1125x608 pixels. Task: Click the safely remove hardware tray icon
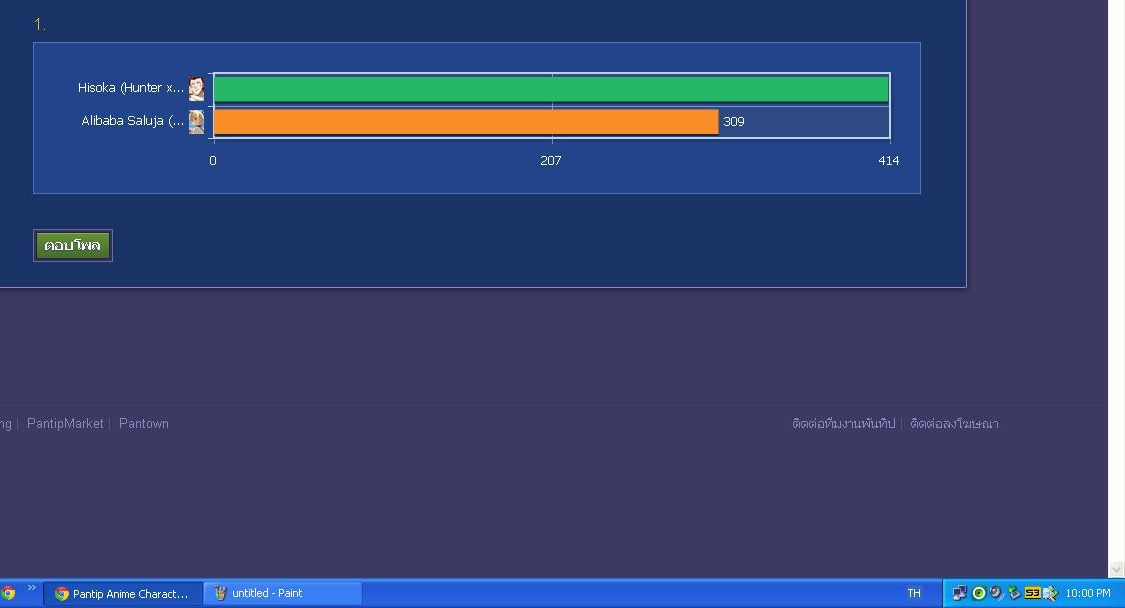[x=1014, y=593]
